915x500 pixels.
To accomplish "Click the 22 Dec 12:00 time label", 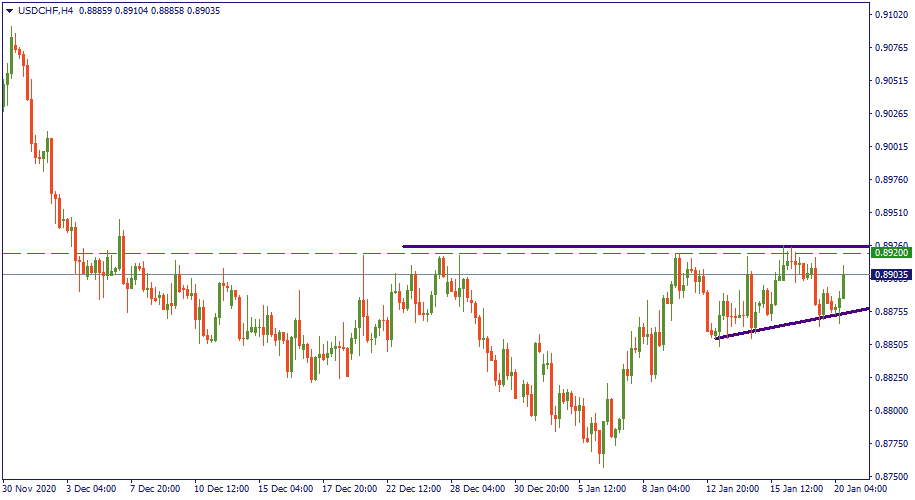I will [x=415, y=489].
